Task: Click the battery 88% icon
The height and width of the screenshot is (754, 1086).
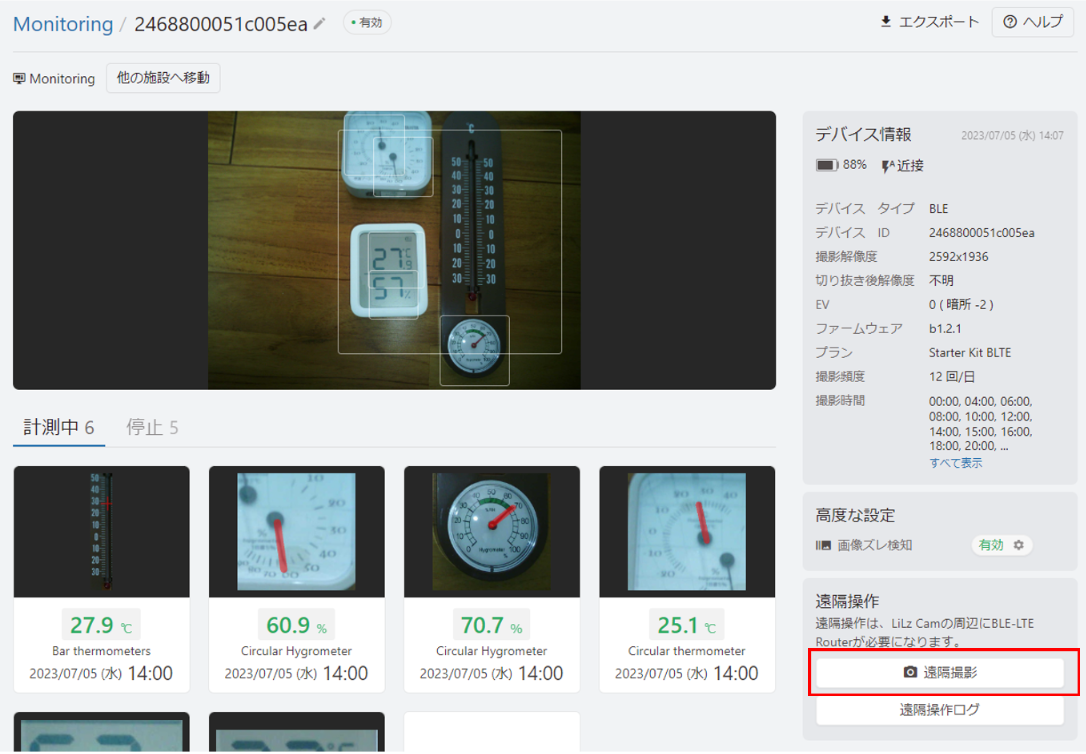Action: 827,165
